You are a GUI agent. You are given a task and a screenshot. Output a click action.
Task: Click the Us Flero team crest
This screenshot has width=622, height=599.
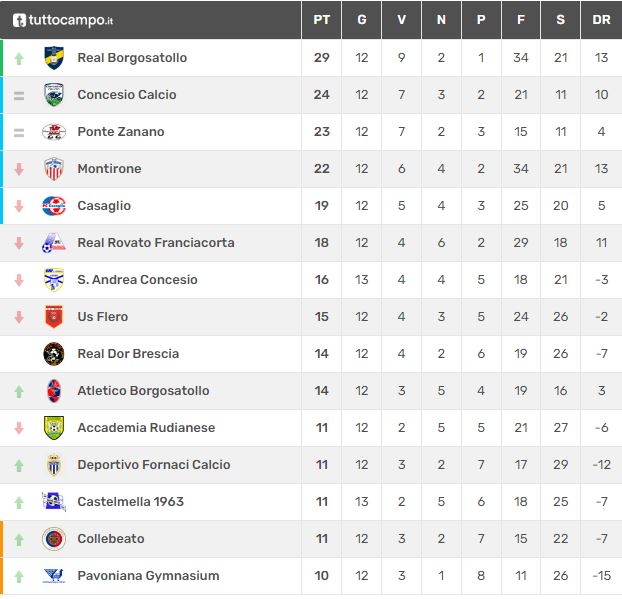pyautogui.click(x=54, y=317)
